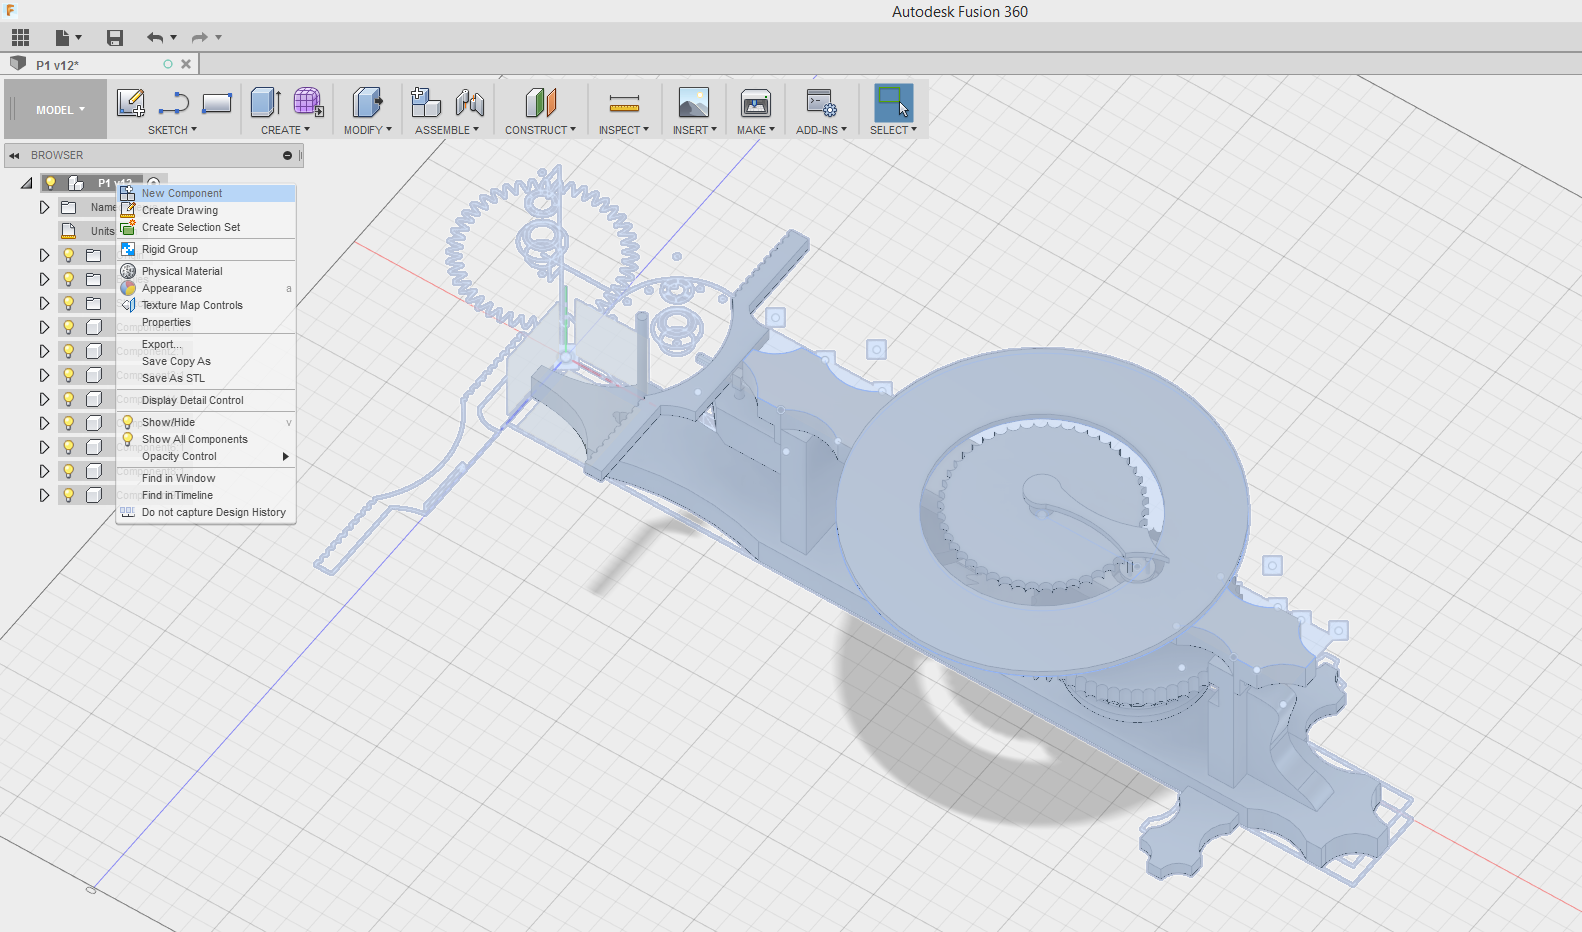Image resolution: width=1582 pixels, height=932 pixels.
Task: Select the Press Pull tool icon
Action: (367, 102)
